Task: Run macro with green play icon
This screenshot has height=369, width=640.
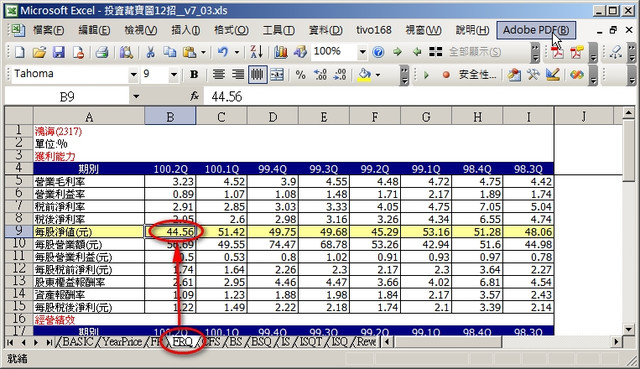Action: click(x=427, y=75)
